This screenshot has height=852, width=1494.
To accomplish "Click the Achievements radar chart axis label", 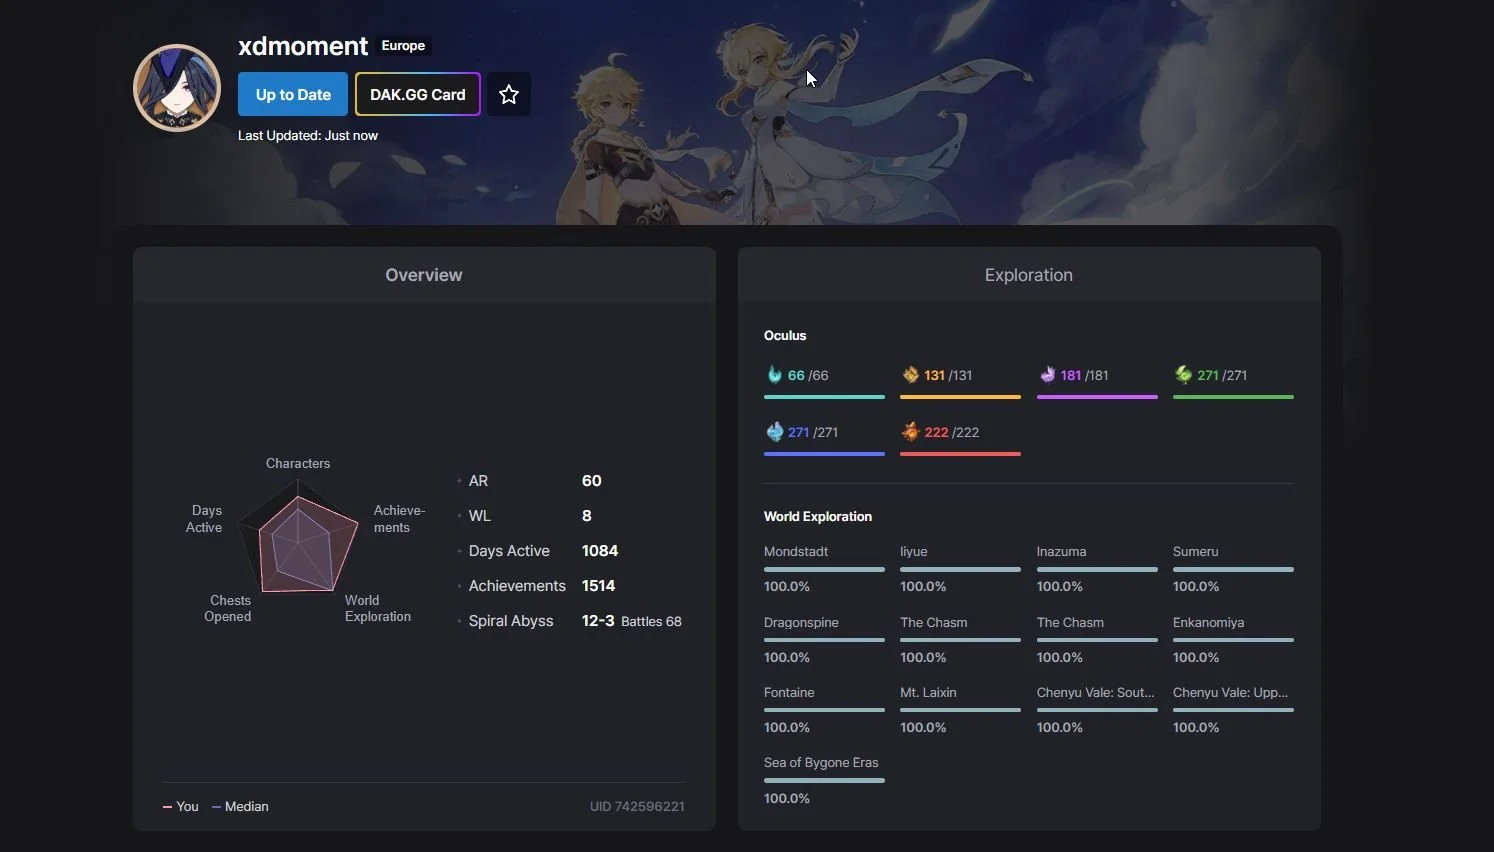I will [399, 519].
